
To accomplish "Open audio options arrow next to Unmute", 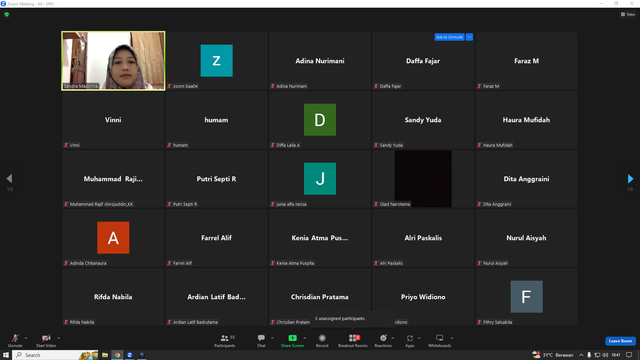I will 26,338.
